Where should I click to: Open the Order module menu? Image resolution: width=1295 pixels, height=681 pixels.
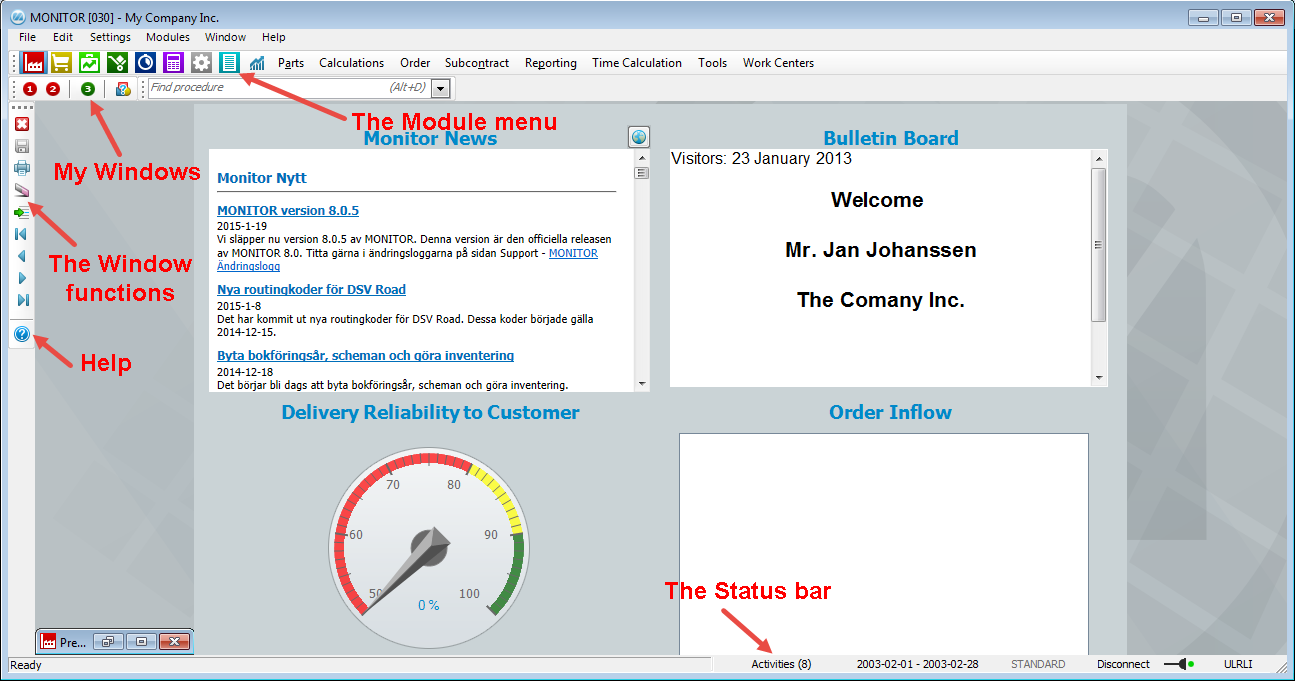tap(415, 63)
